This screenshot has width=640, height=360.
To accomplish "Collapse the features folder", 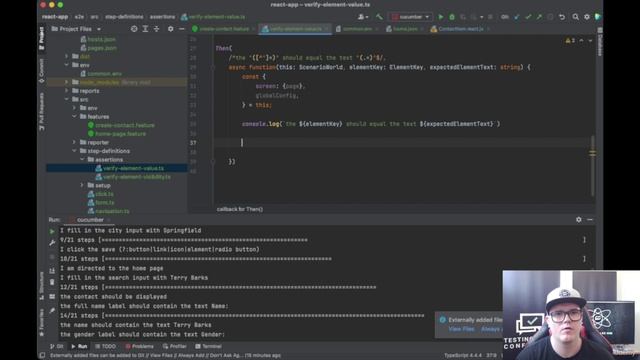I will click(x=74, y=116).
